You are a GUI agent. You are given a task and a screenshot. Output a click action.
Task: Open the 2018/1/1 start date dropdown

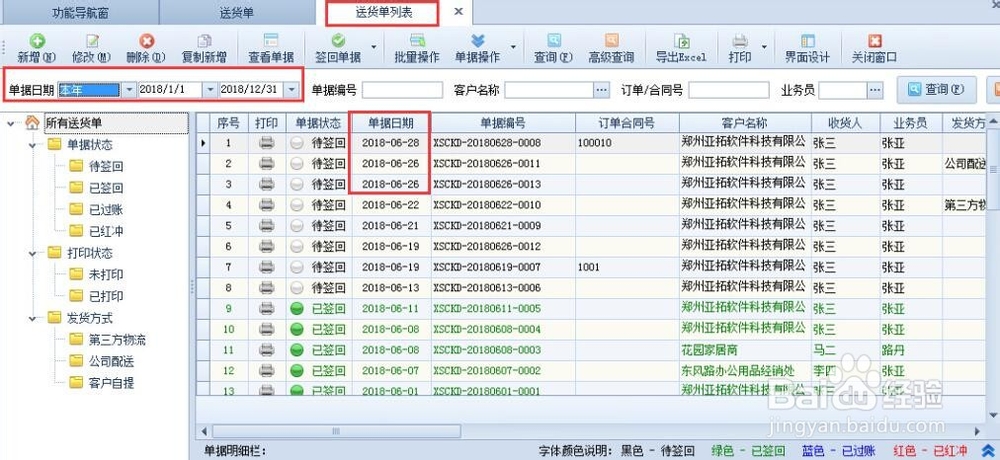click(x=209, y=90)
